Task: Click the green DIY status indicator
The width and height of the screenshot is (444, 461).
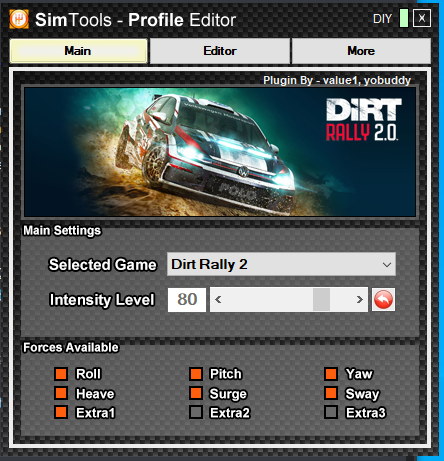Action: pos(404,18)
